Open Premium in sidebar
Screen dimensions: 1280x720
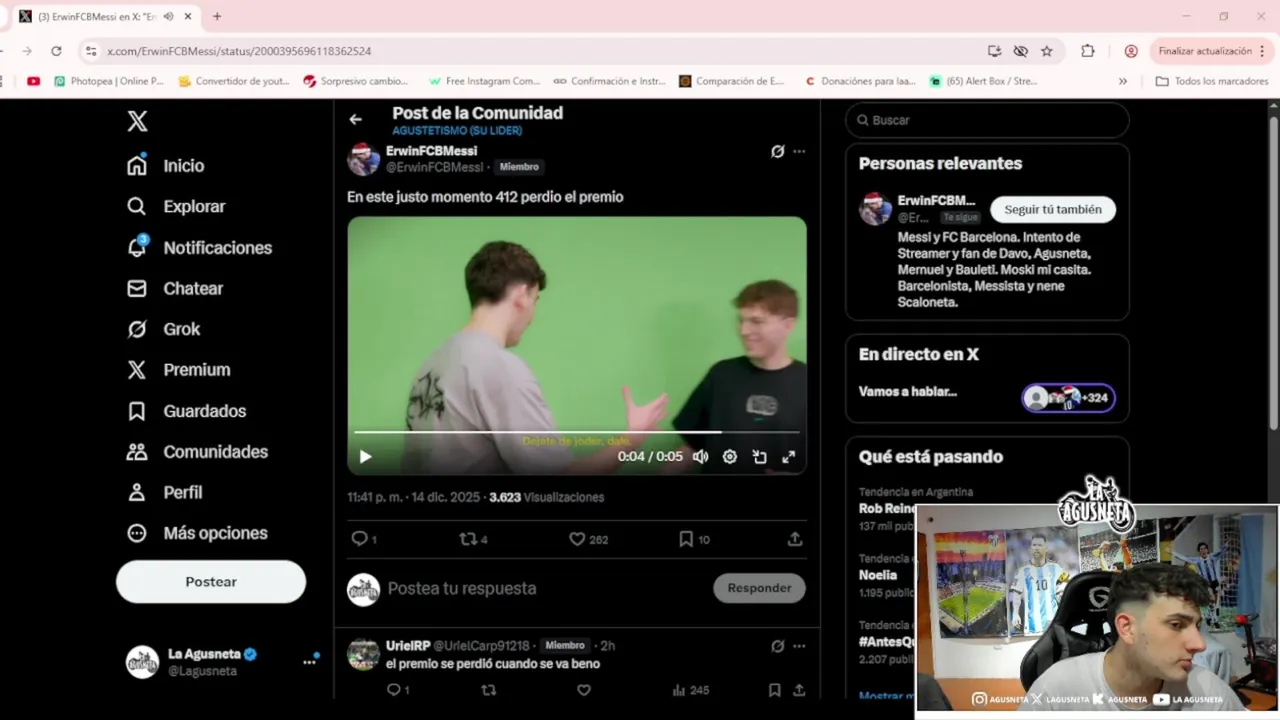point(179,370)
